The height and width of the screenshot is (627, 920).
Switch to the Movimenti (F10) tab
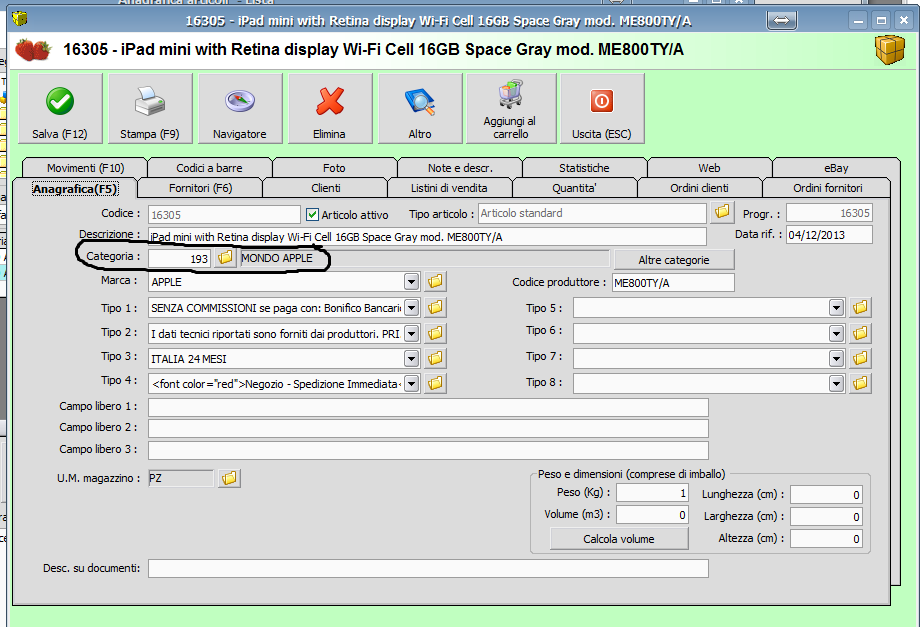[x=86, y=168]
